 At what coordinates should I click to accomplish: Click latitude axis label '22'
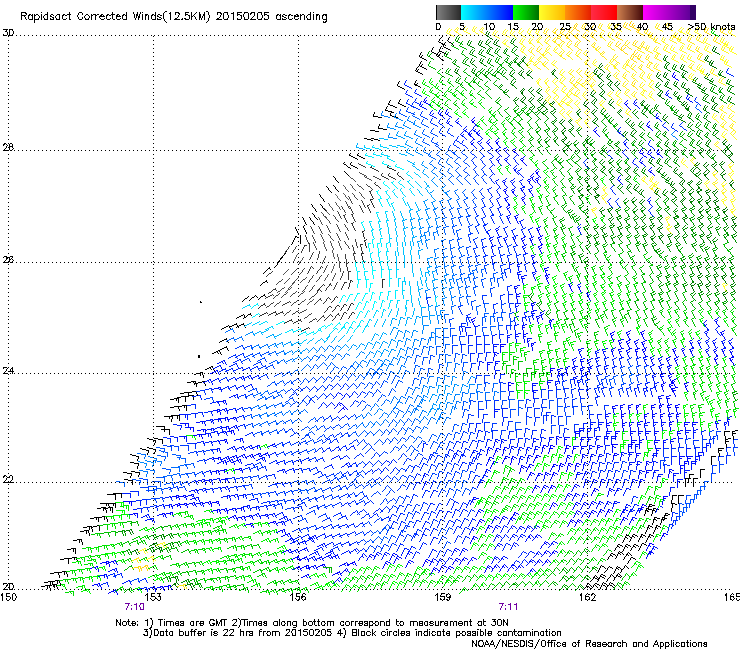(x=8, y=480)
